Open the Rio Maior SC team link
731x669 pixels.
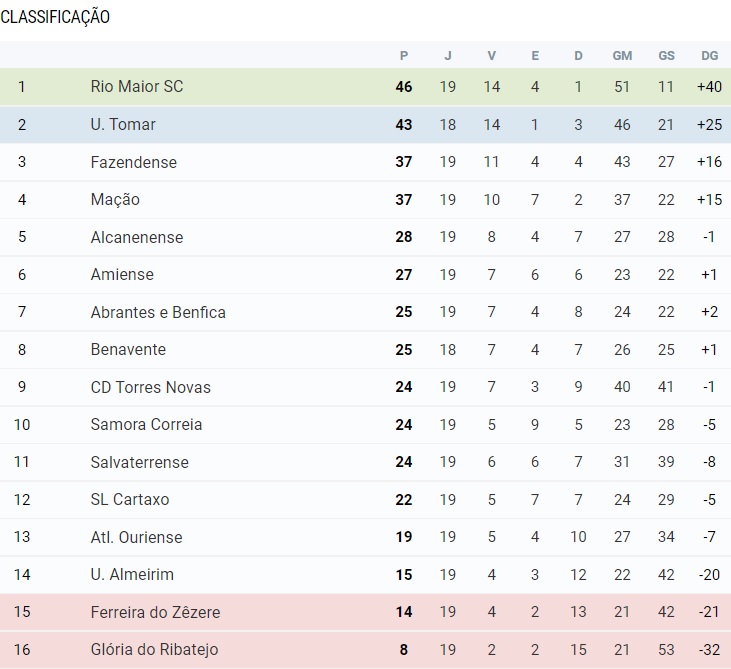(136, 87)
